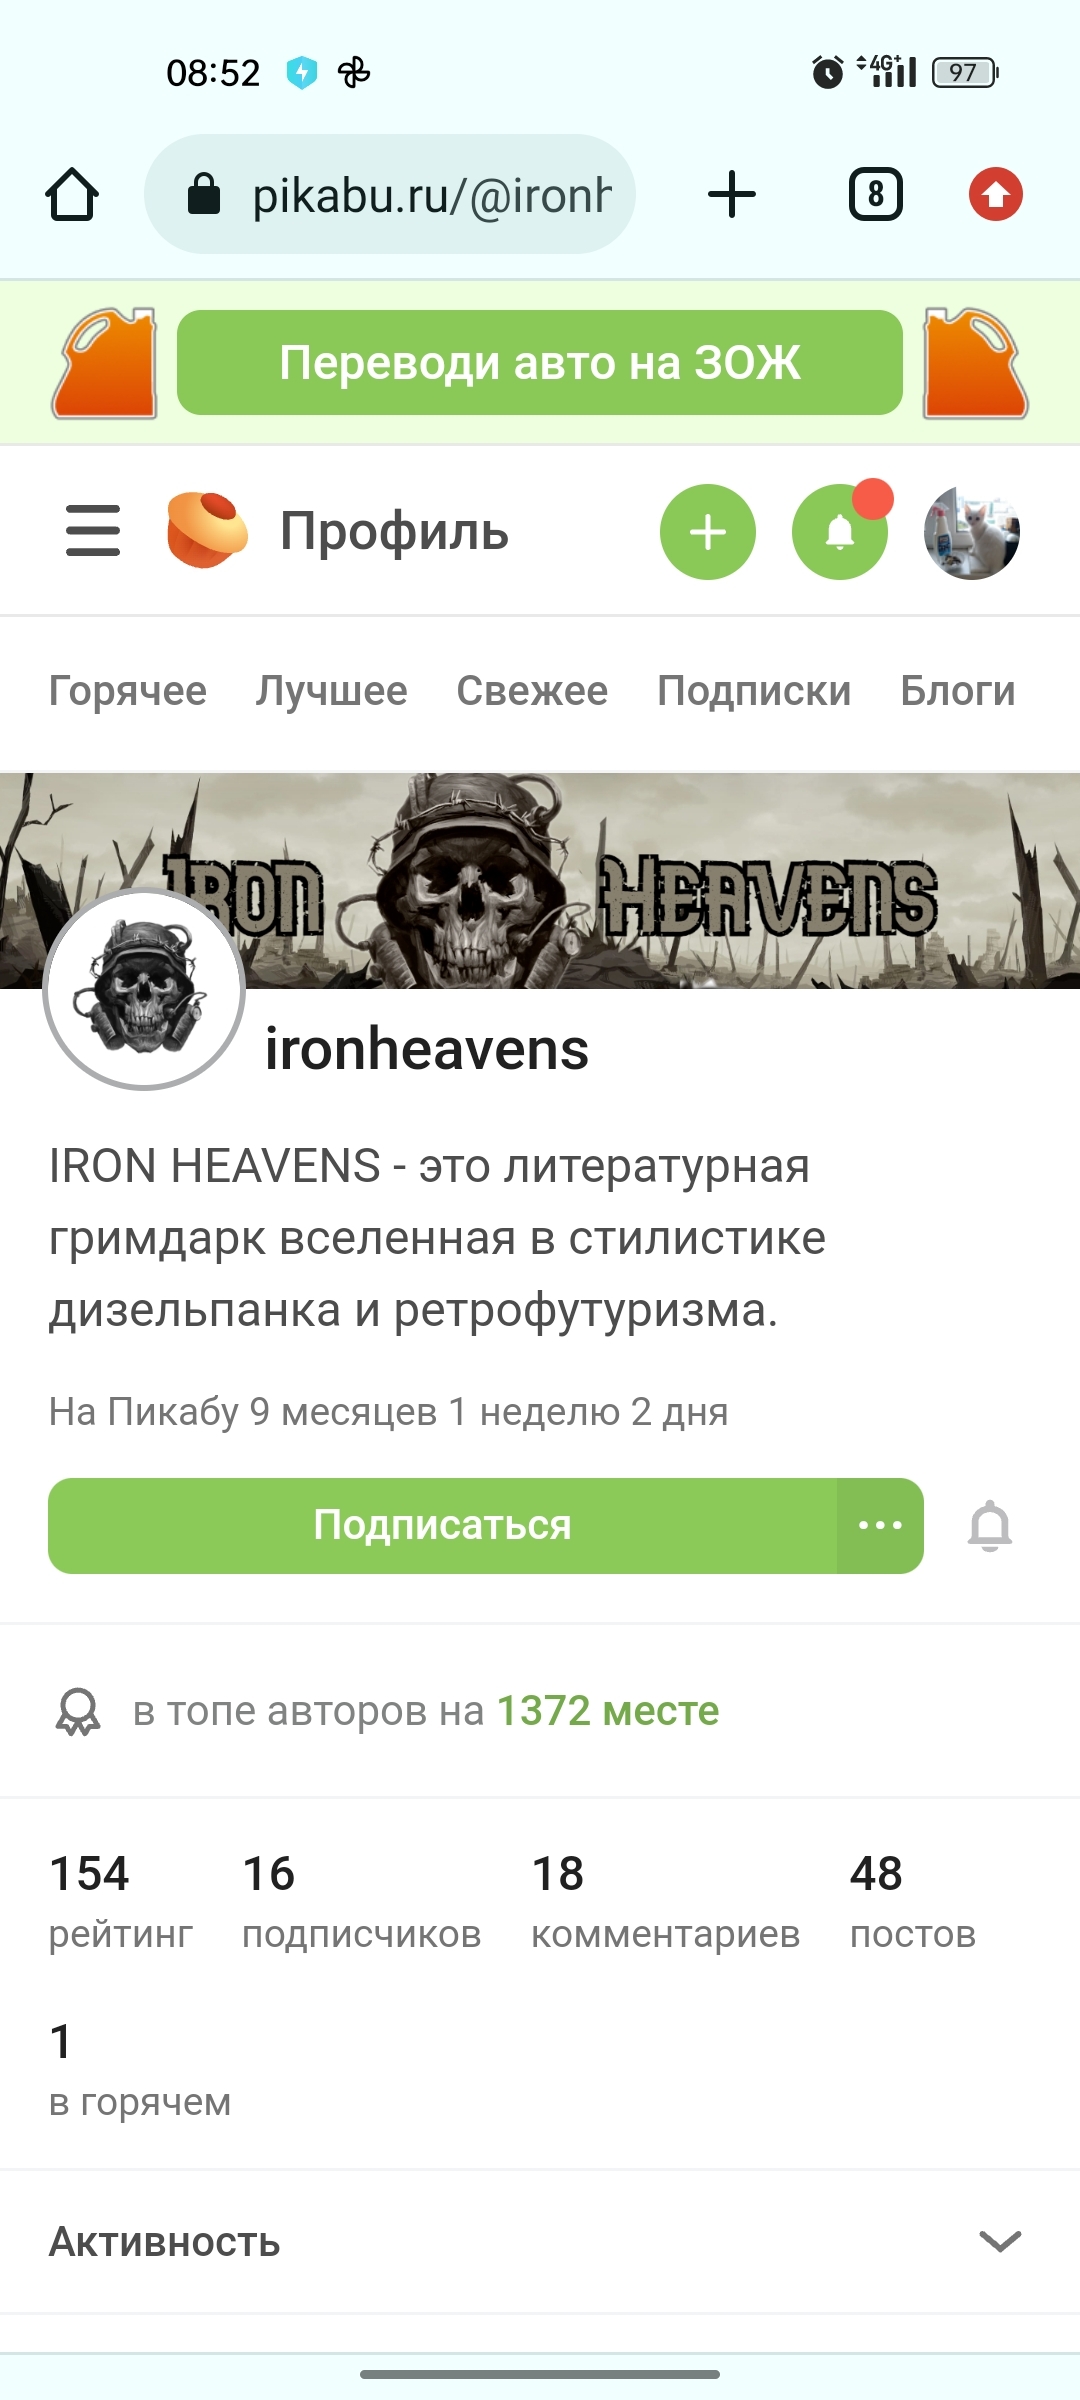Open the tab switcher showing 8 tabs
The height and width of the screenshot is (2400, 1080).
(876, 194)
